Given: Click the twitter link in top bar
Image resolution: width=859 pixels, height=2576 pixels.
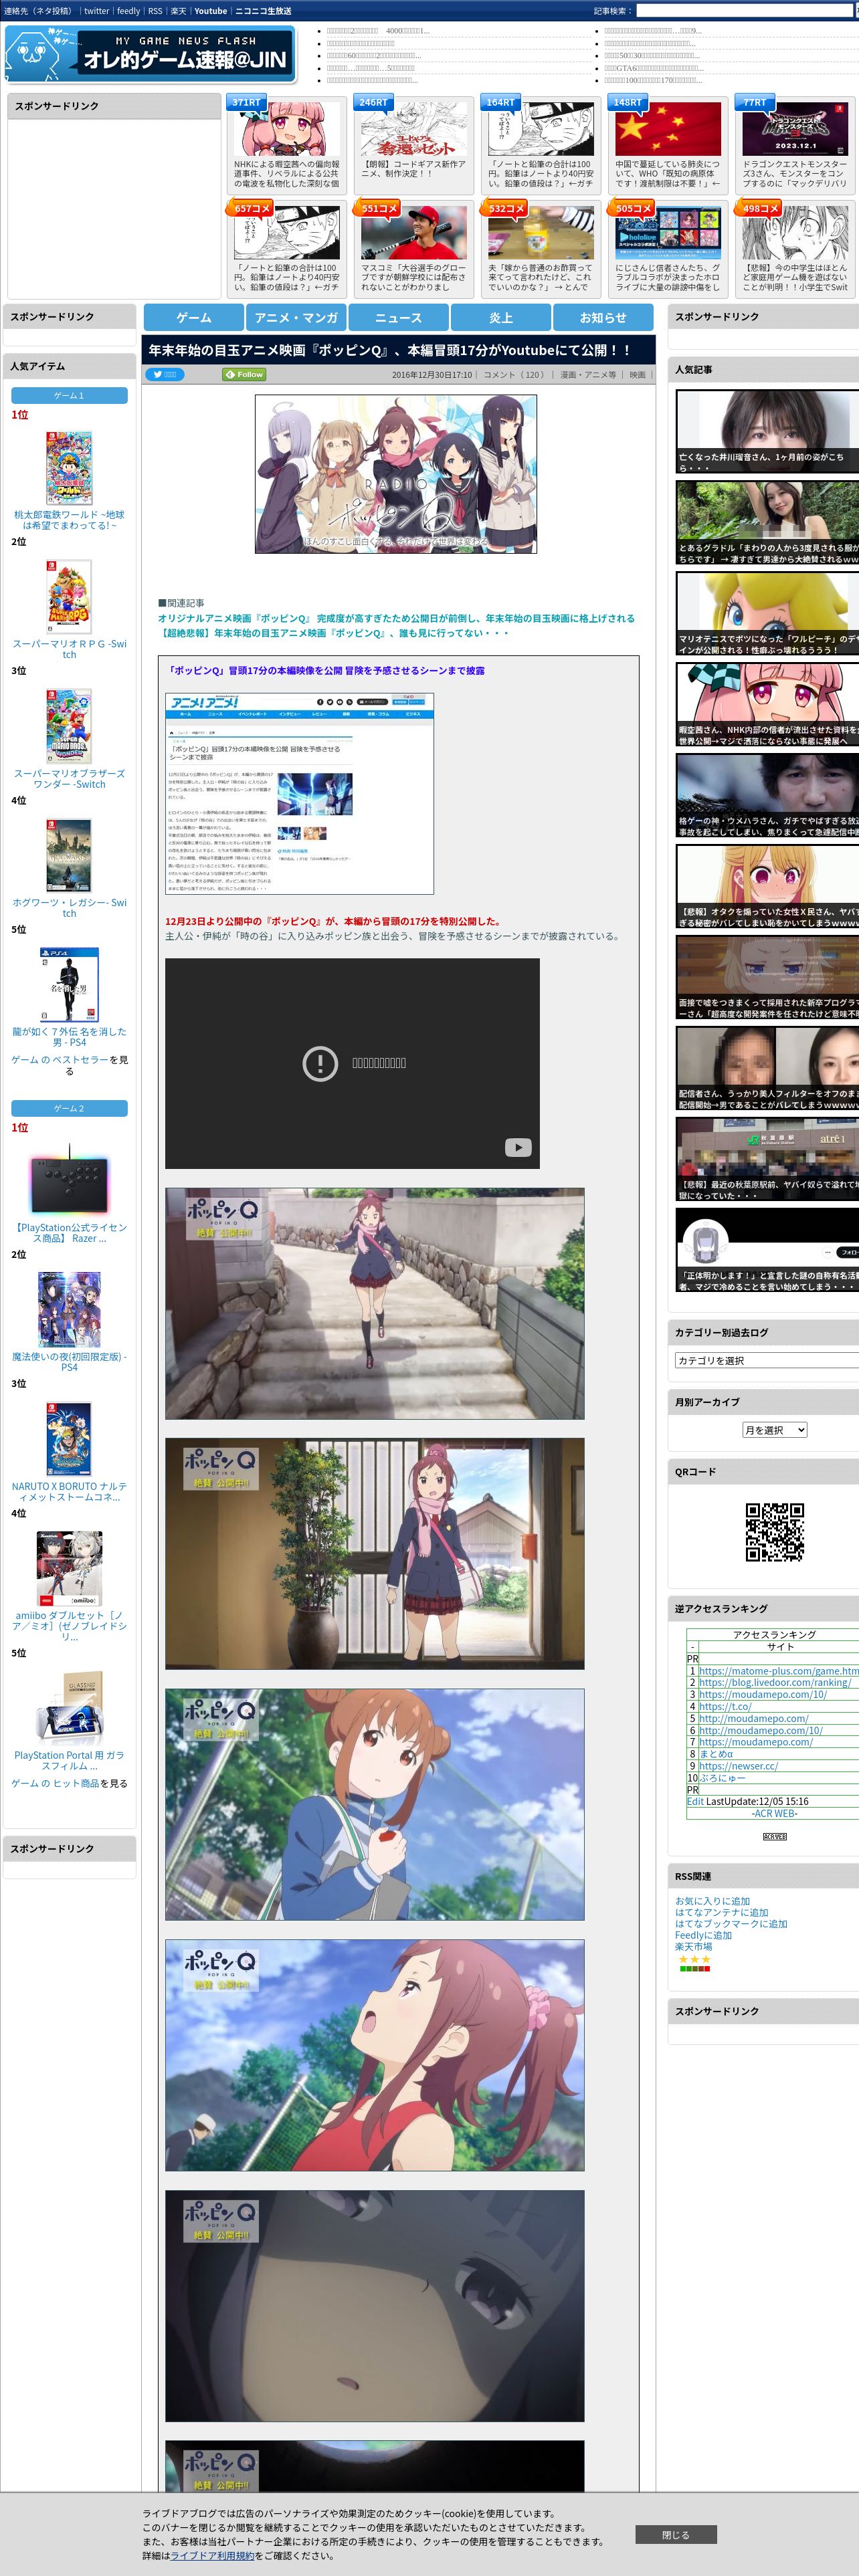Looking at the screenshot, I should [96, 11].
